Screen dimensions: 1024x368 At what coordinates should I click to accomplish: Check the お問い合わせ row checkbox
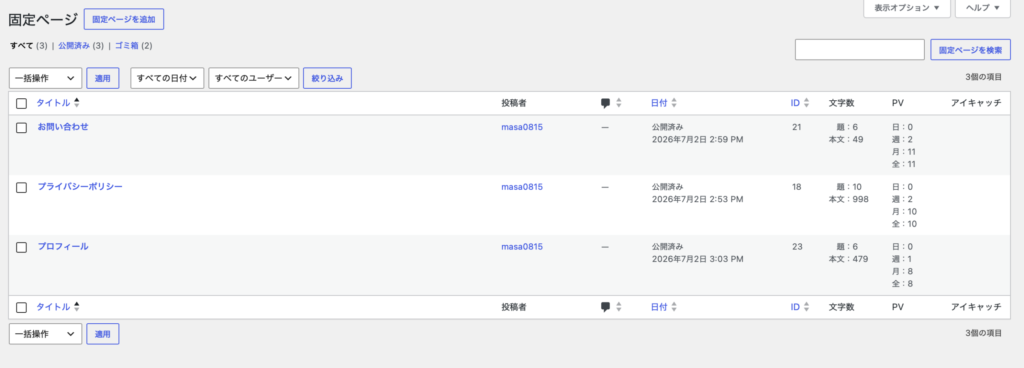pos(22,128)
